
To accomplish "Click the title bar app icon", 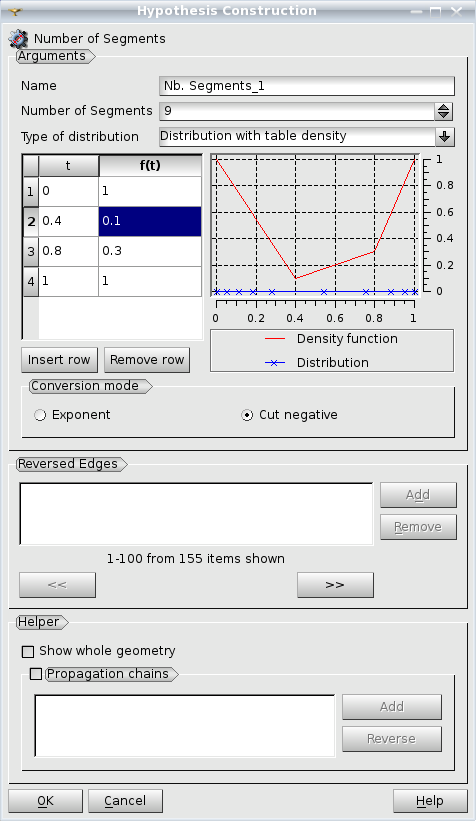I will point(16,11).
